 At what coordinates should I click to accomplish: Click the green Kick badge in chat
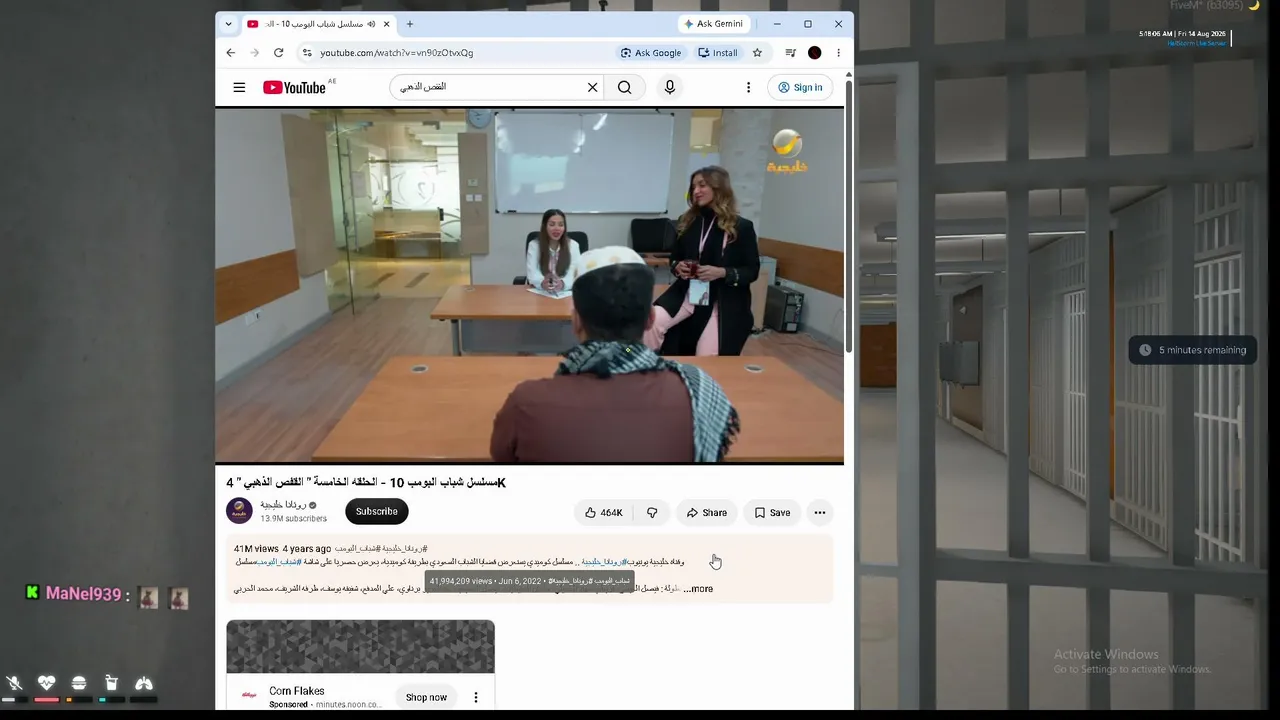tap(32, 593)
